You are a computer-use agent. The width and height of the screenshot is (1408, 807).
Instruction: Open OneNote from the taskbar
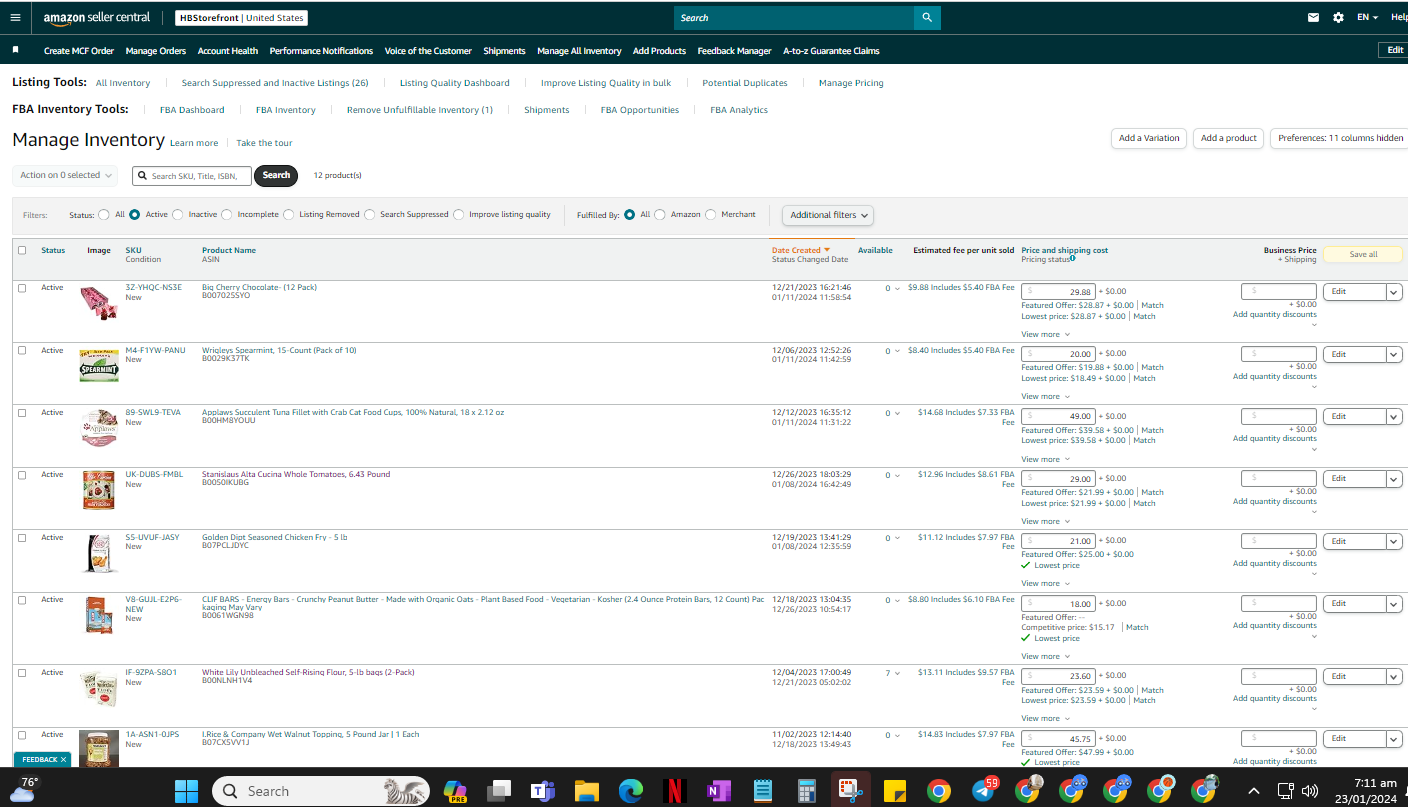(719, 791)
